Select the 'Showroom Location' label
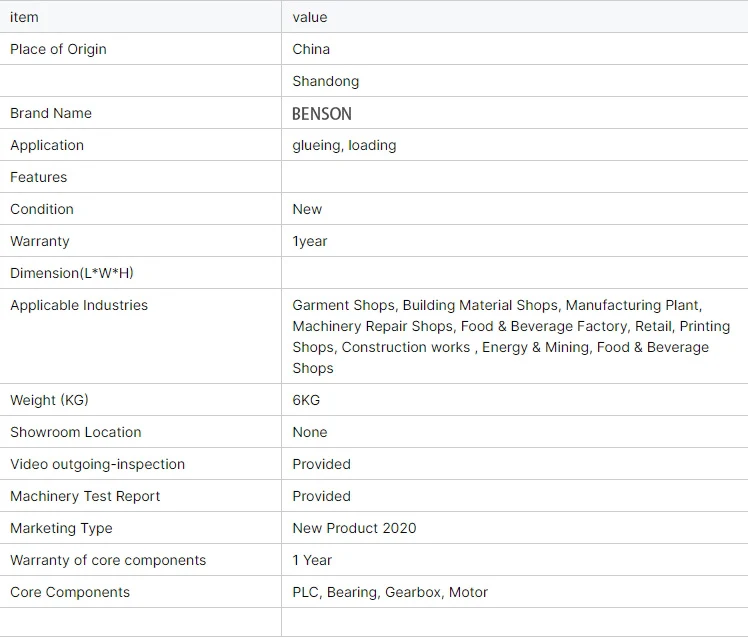The image size is (748, 638). (76, 432)
